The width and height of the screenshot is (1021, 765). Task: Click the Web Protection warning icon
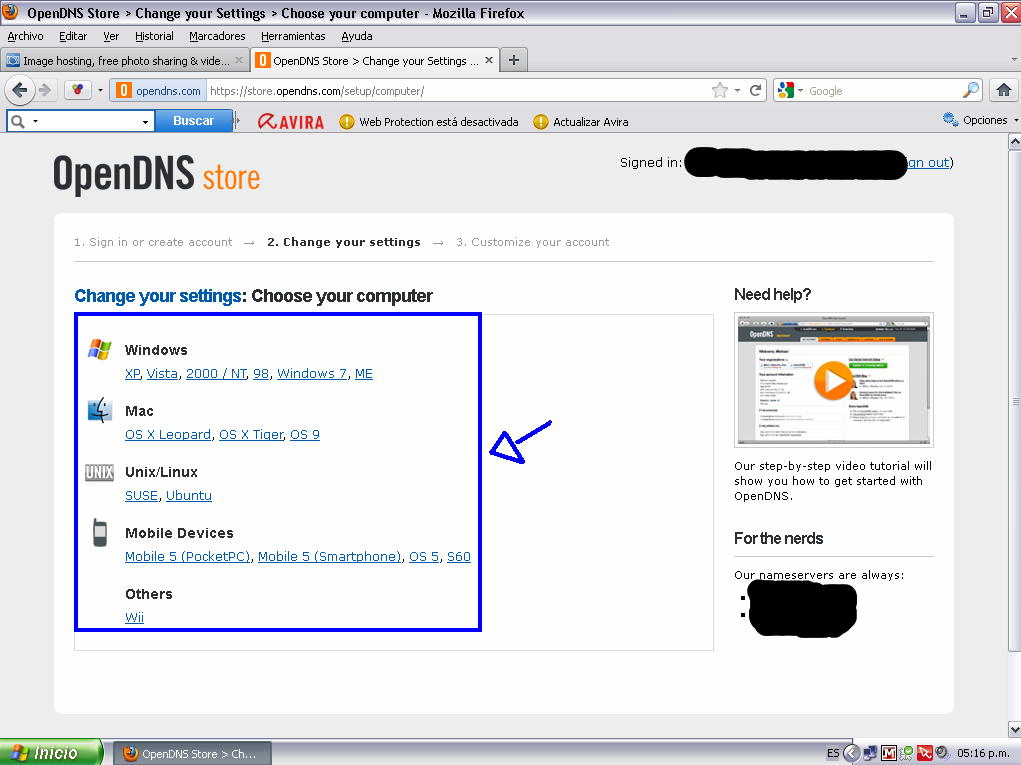coord(346,122)
